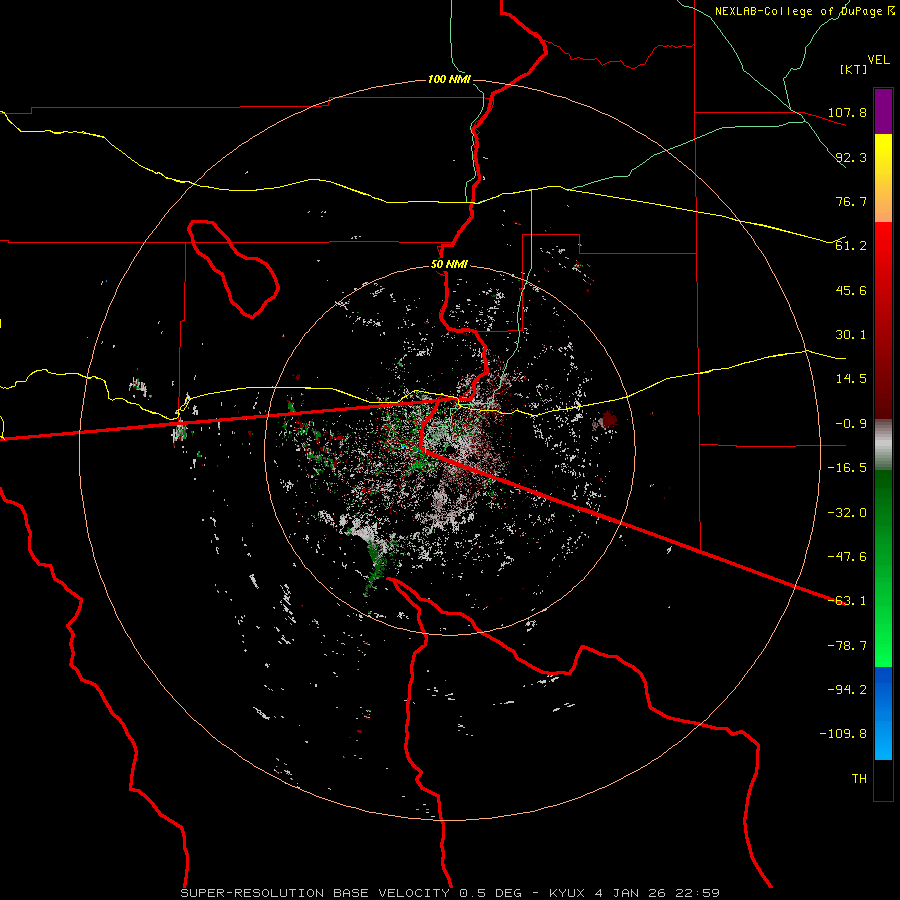Click the dark red velocity blob east of radar

point(608,420)
